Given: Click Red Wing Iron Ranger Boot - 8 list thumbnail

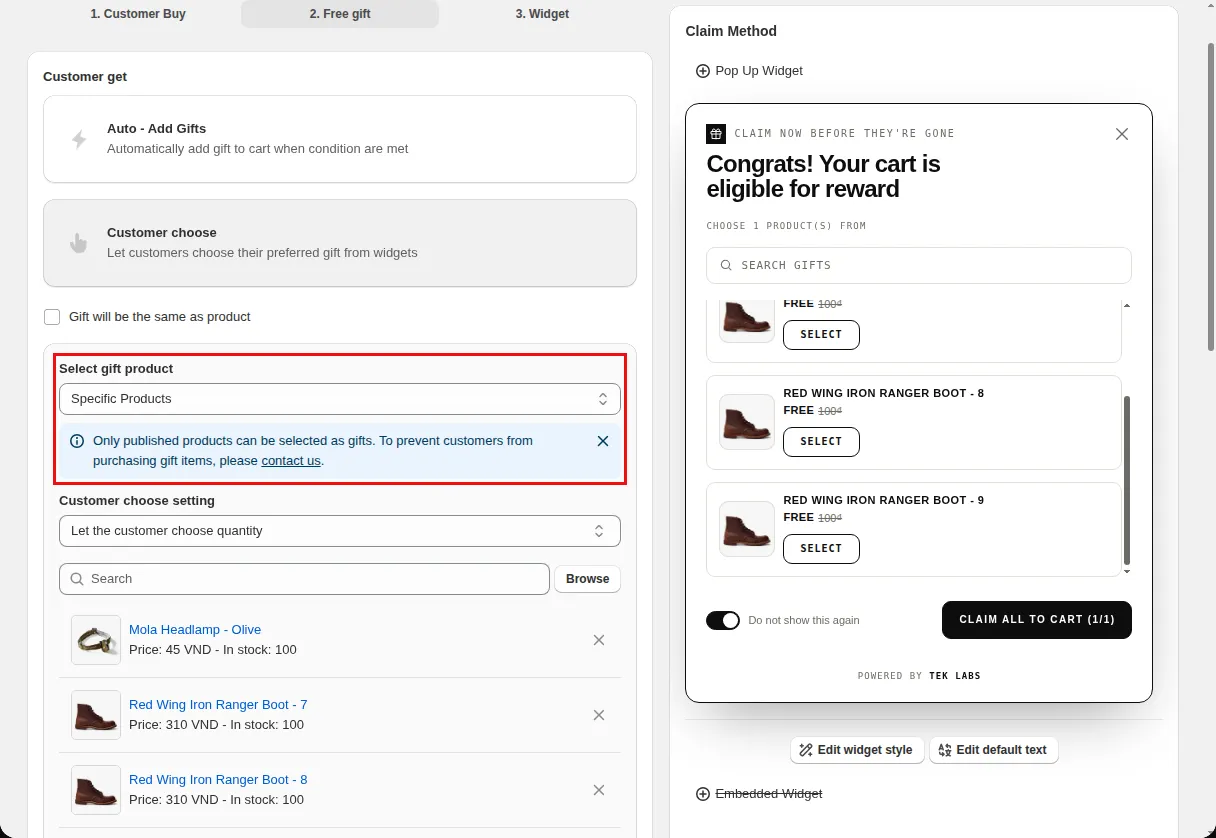Looking at the screenshot, I should tap(96, 790).
